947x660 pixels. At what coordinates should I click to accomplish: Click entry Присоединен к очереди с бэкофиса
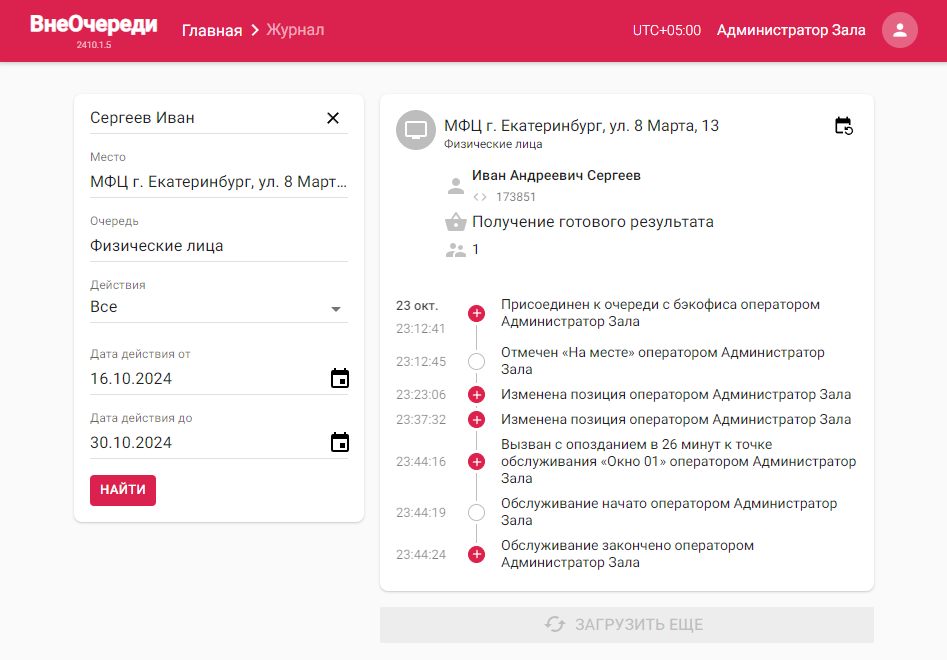click(660, 313)
